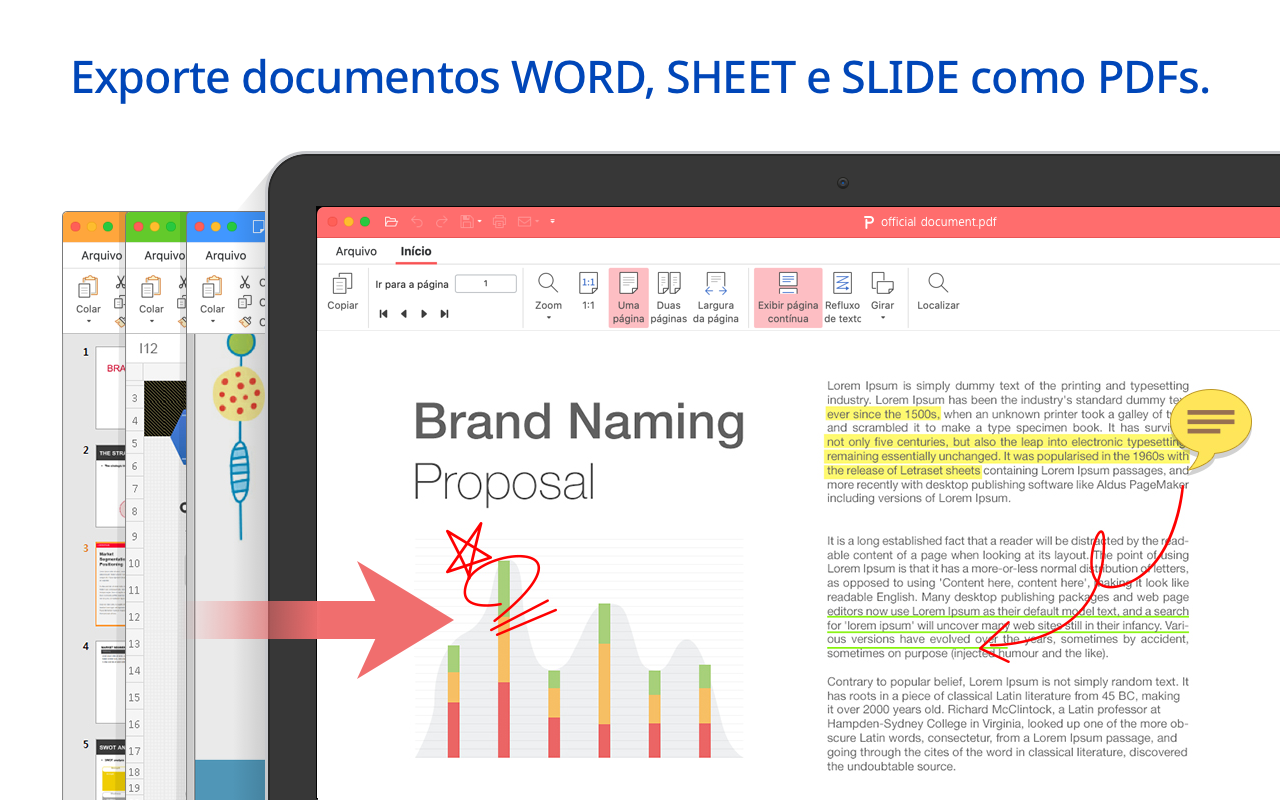The height and width of the screenshot is (800, 1280).
Task: Jump to last page arrow button
Action: (444, 314)
